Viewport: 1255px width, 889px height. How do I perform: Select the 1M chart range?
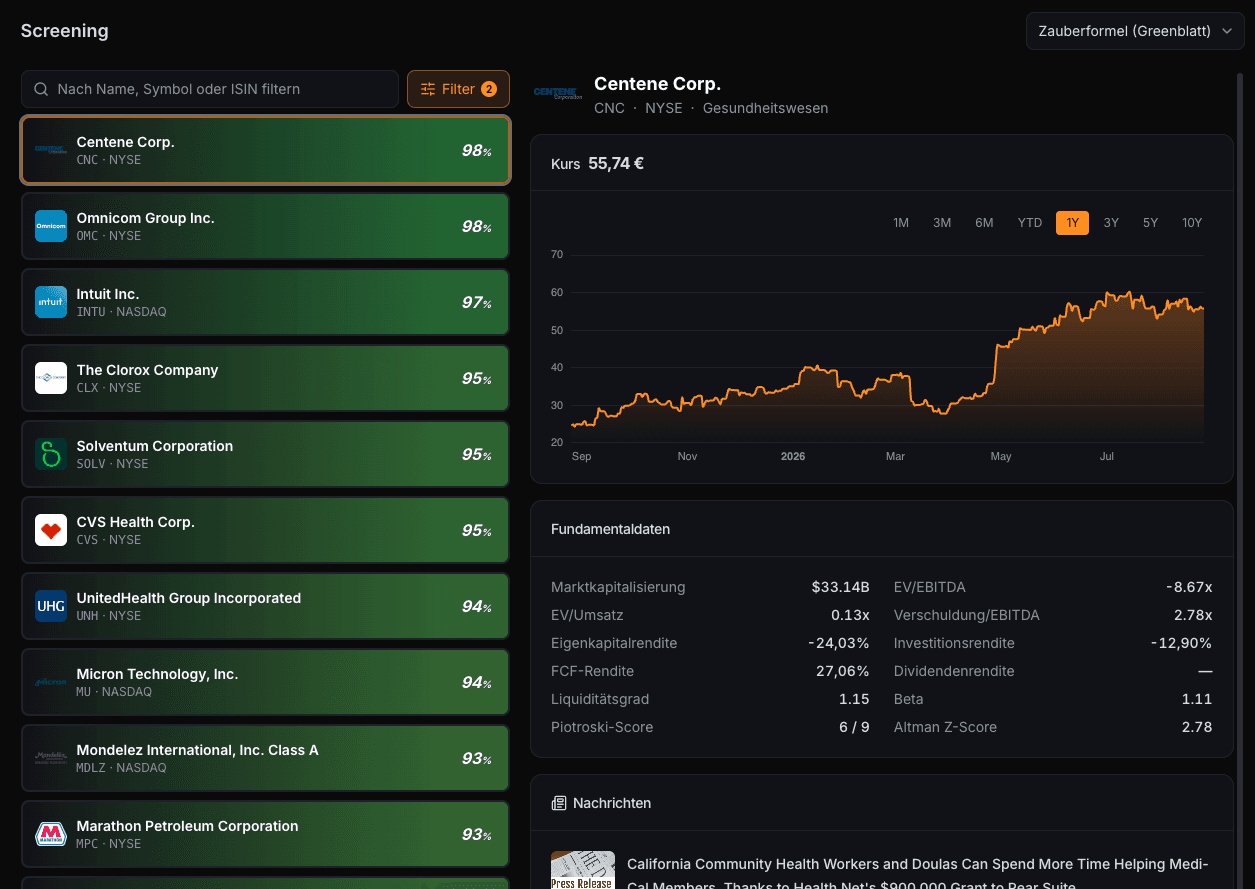pos(901,223)
